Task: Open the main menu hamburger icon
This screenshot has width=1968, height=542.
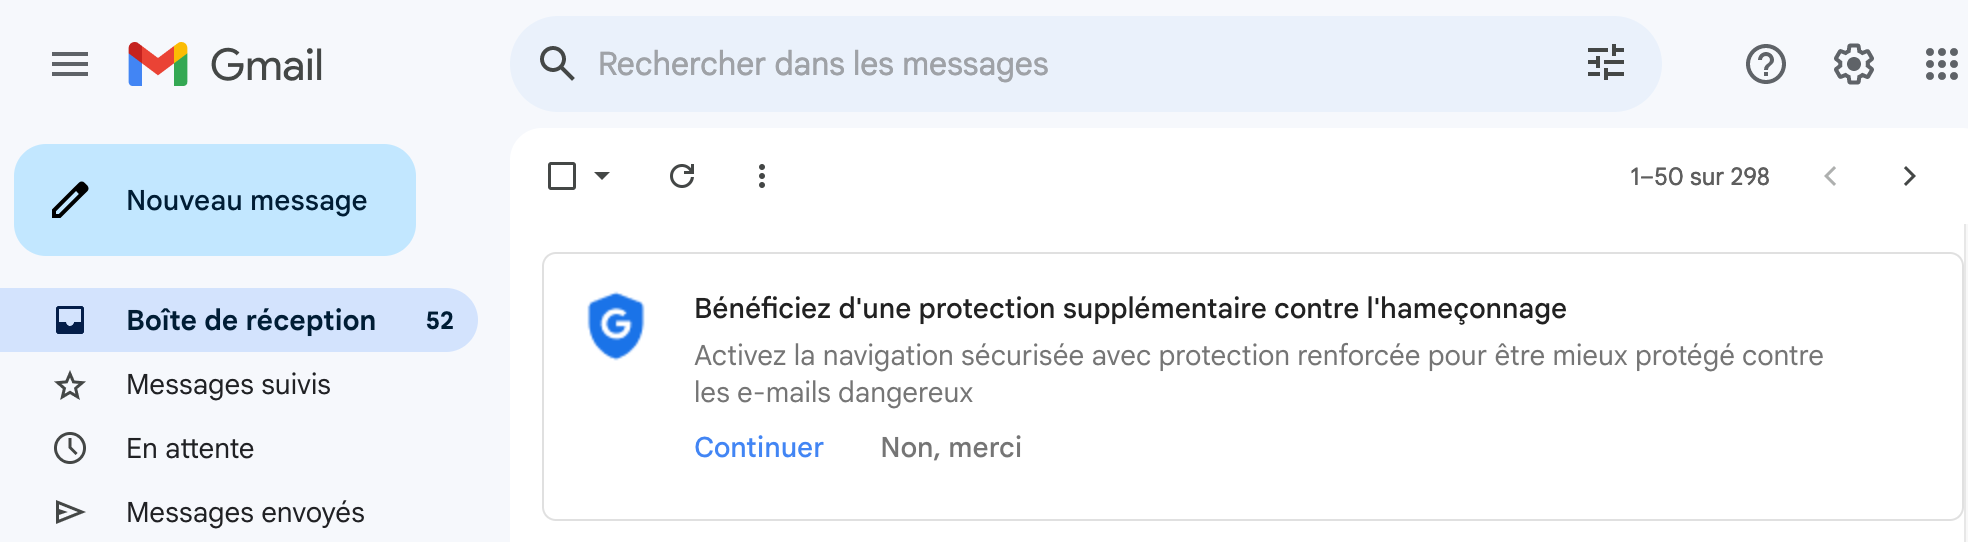Action: [x=70, y=65]
